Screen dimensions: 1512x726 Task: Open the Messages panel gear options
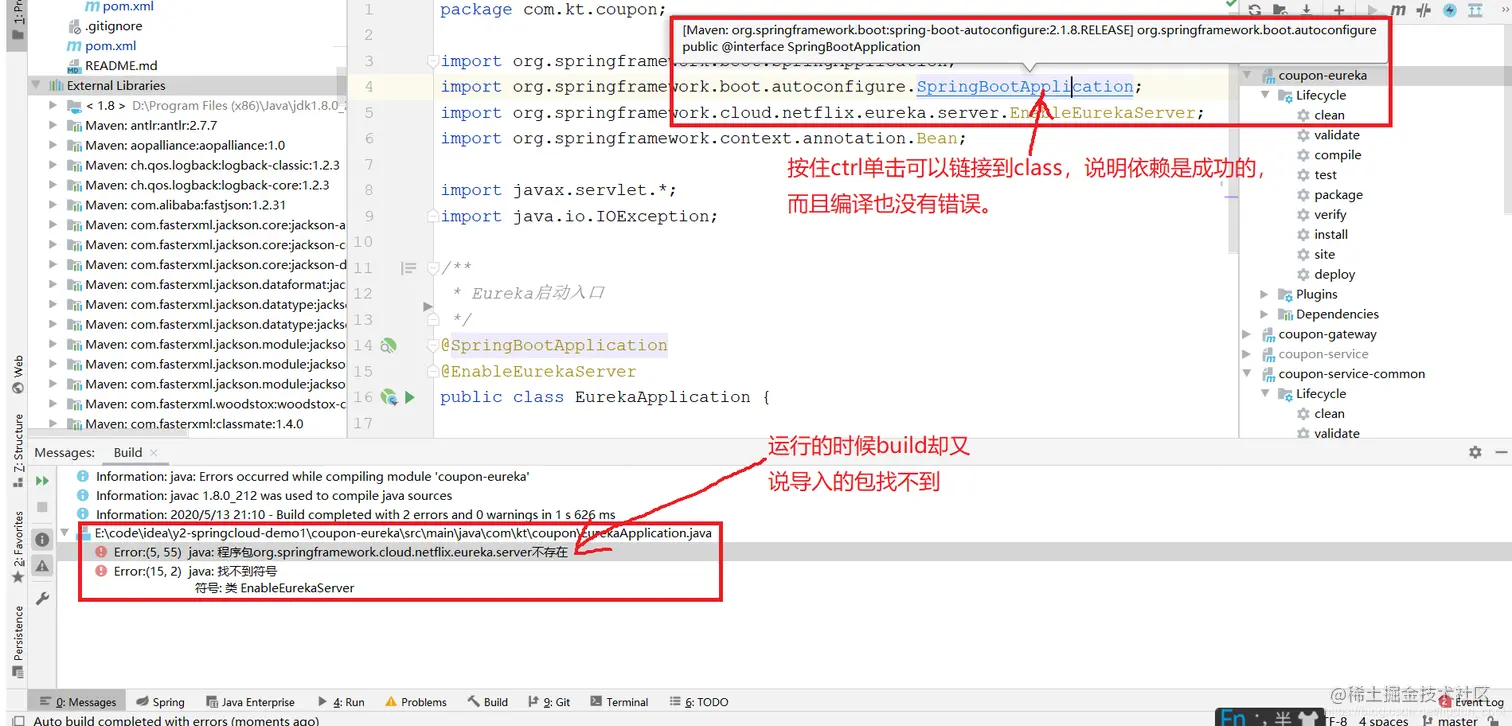tap(1475, 452)
